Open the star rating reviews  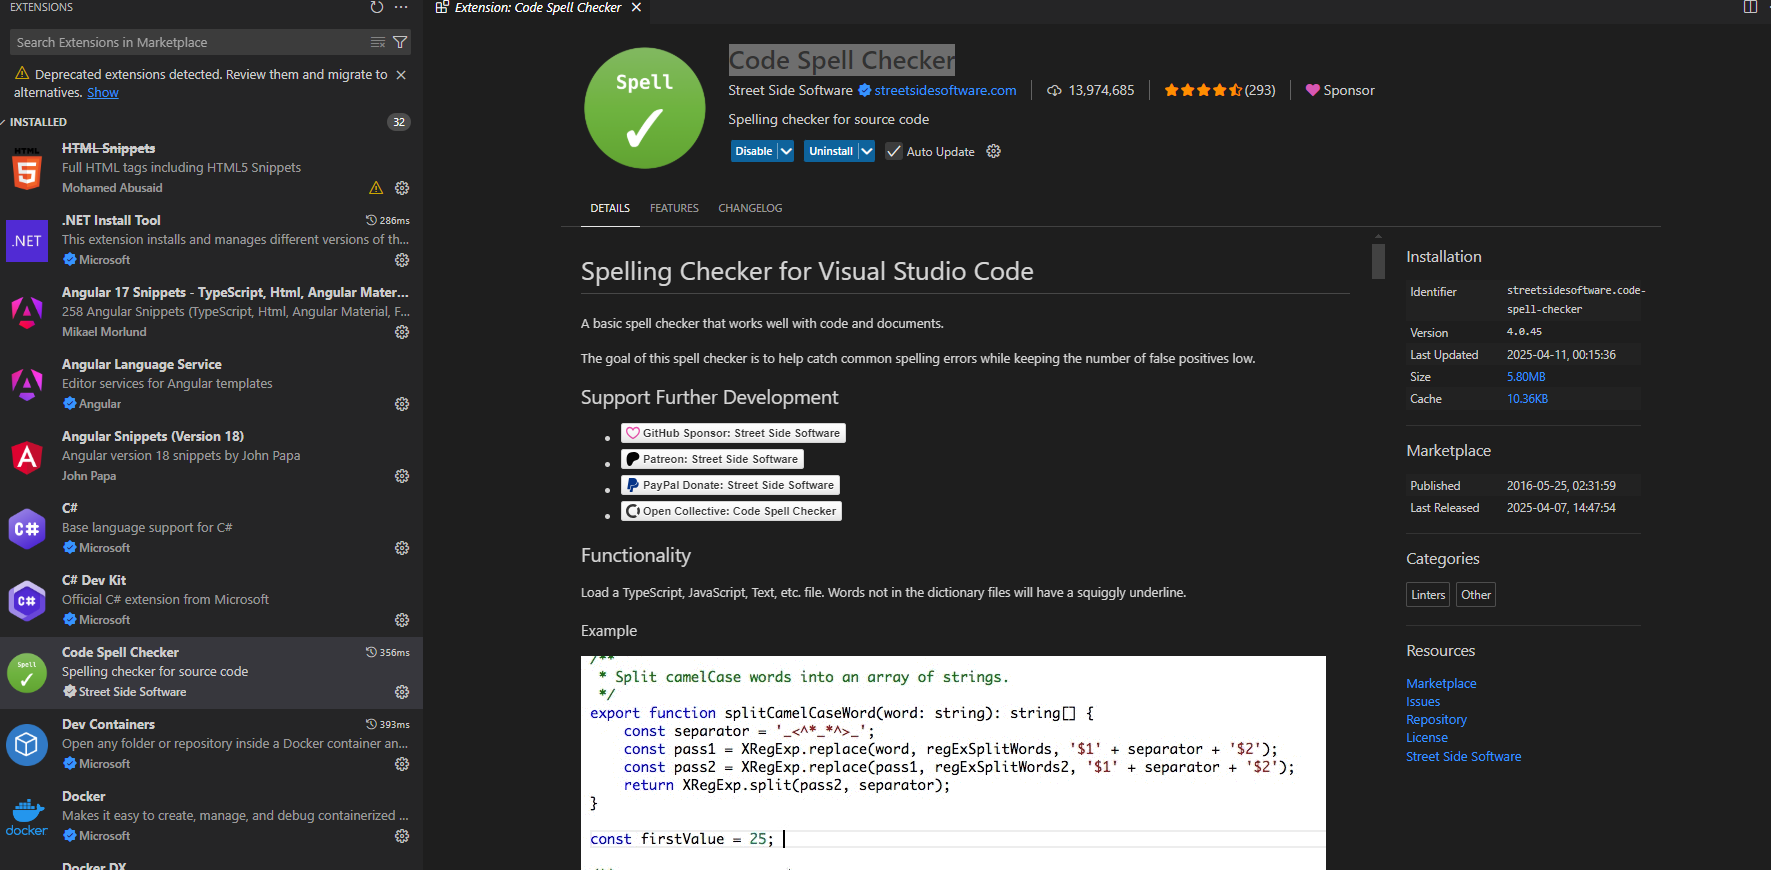tap(1220, 90)
